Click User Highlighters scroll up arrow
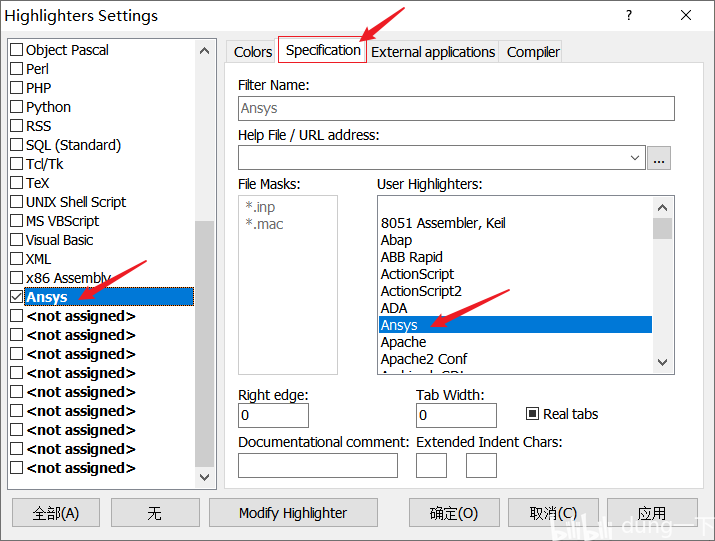The height and width of the screenshot is (541, 715). click(x=663, y=208)
